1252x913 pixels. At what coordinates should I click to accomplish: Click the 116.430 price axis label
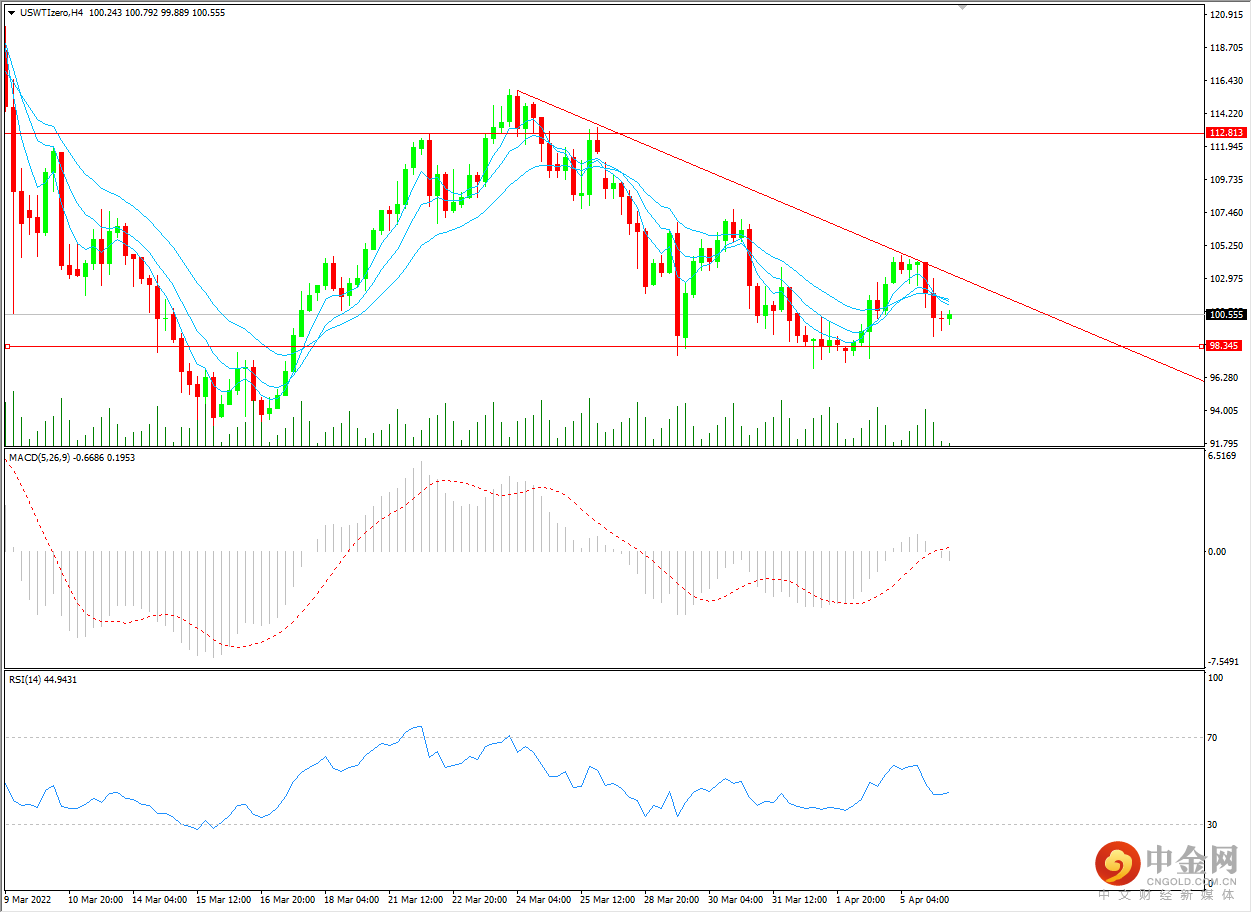1225,81
